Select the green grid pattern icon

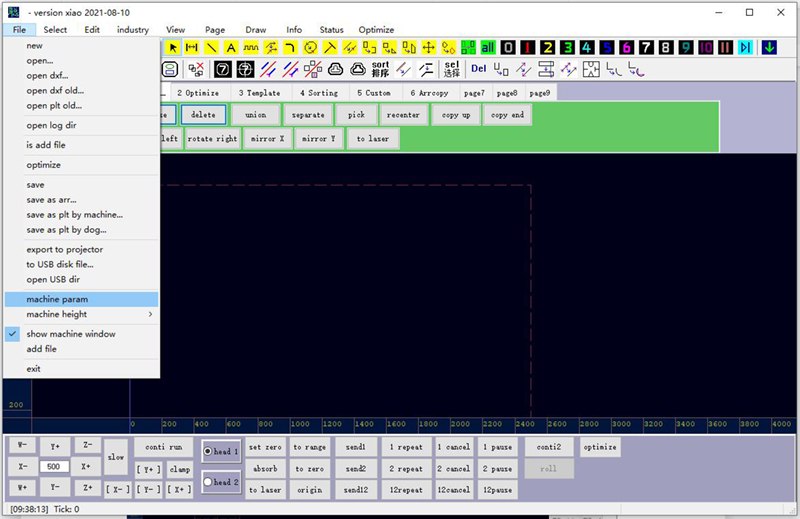tap(468, 48)
